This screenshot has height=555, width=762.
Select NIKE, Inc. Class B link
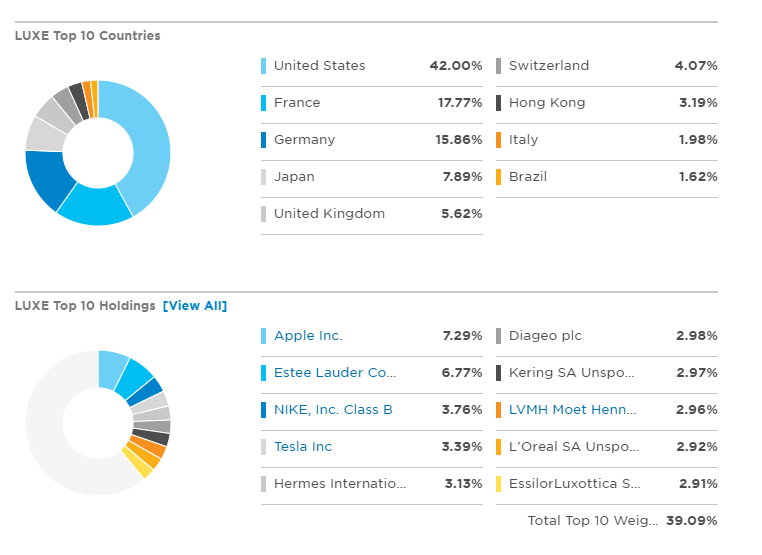point(333,410)
